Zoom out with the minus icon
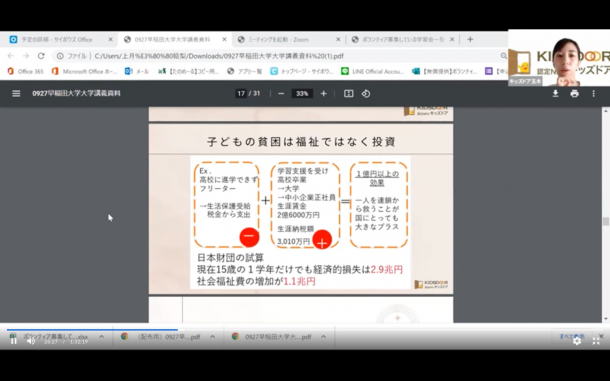 click(x=281, y=94)
